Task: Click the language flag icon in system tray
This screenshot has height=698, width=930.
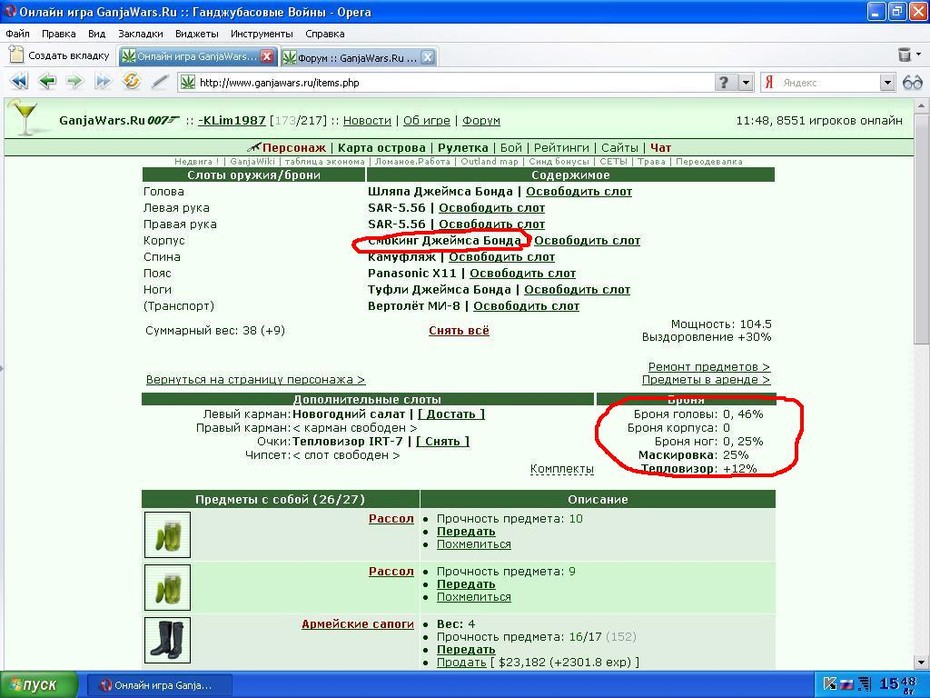Action: point(847,684)
